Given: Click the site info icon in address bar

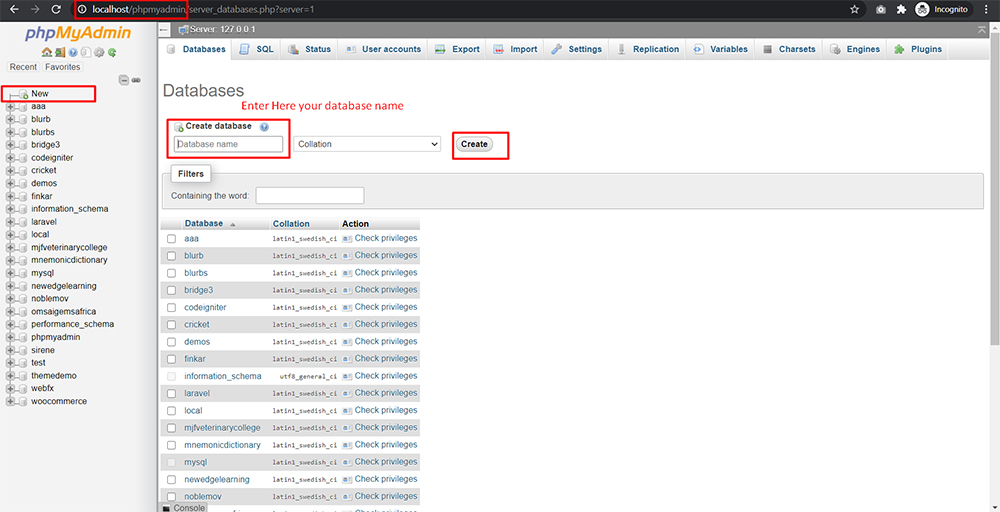Looking at the screenshot, I should (x=82, y=10).
